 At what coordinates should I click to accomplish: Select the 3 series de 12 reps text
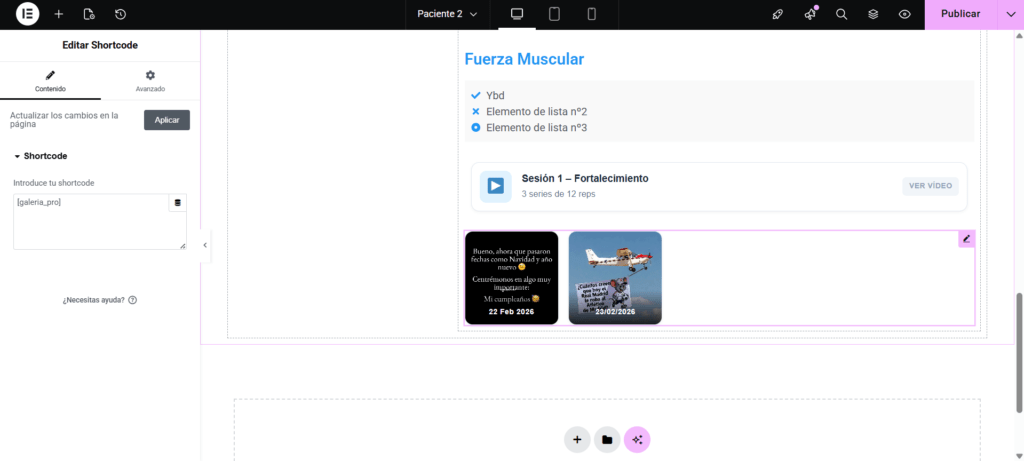(558, 194)
